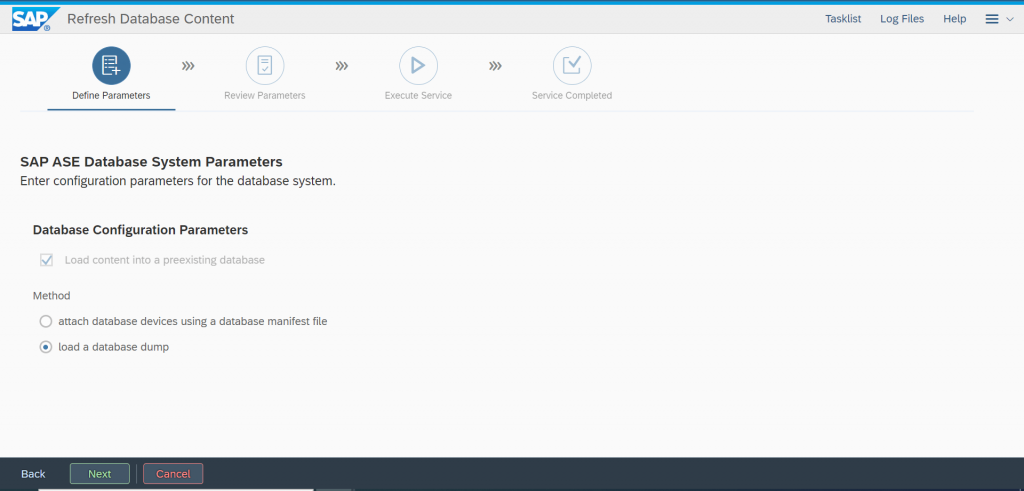Switch to the Execute Service tab label
The height and width of the screenshot is (491, 1024).
[418, 95]
